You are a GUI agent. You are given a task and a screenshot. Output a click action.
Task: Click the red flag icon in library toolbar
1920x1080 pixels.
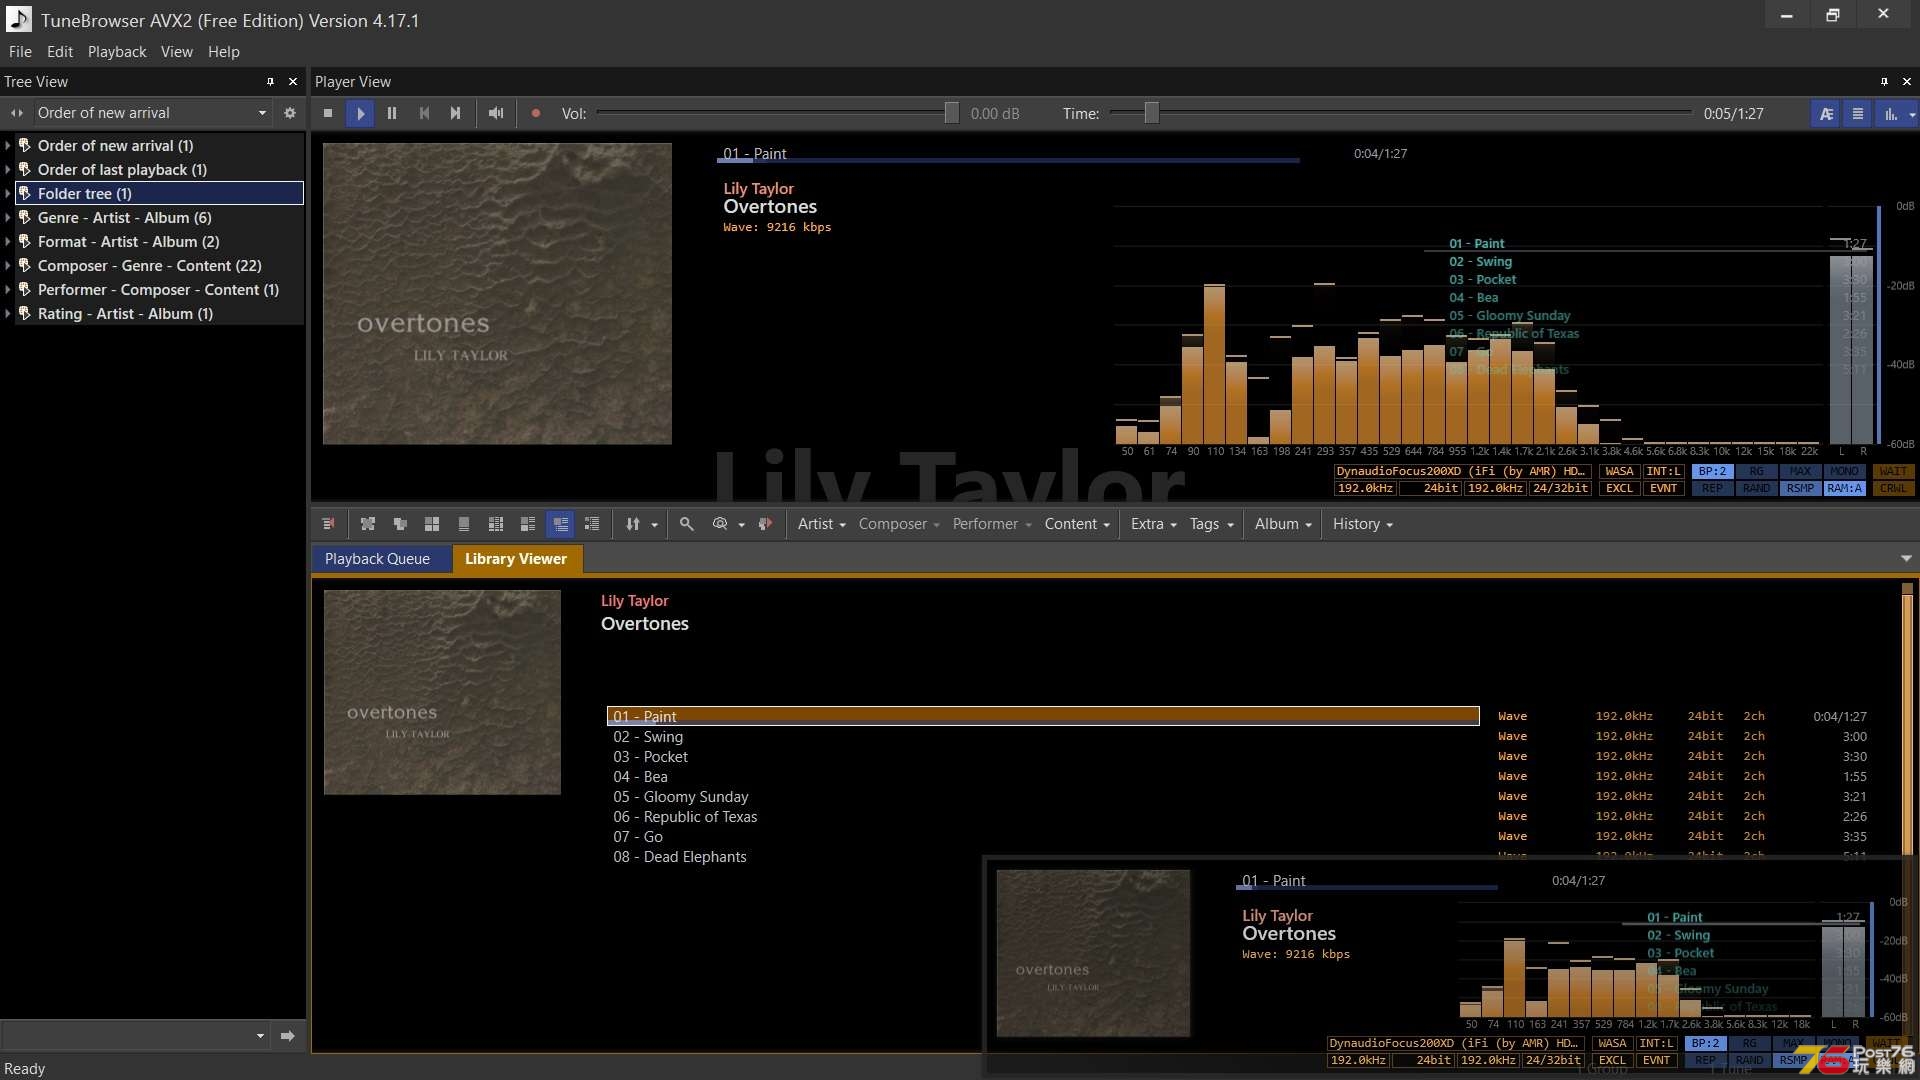point(765,524)
